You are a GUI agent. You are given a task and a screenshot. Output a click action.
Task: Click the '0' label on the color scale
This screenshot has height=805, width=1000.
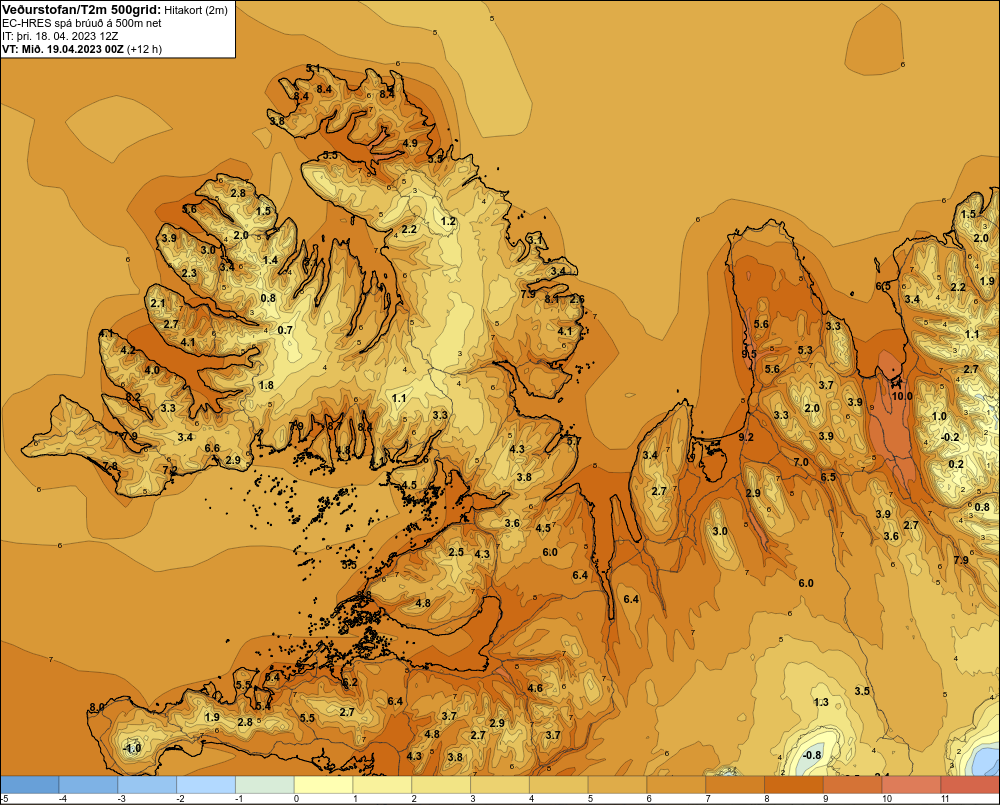point(296,799)
